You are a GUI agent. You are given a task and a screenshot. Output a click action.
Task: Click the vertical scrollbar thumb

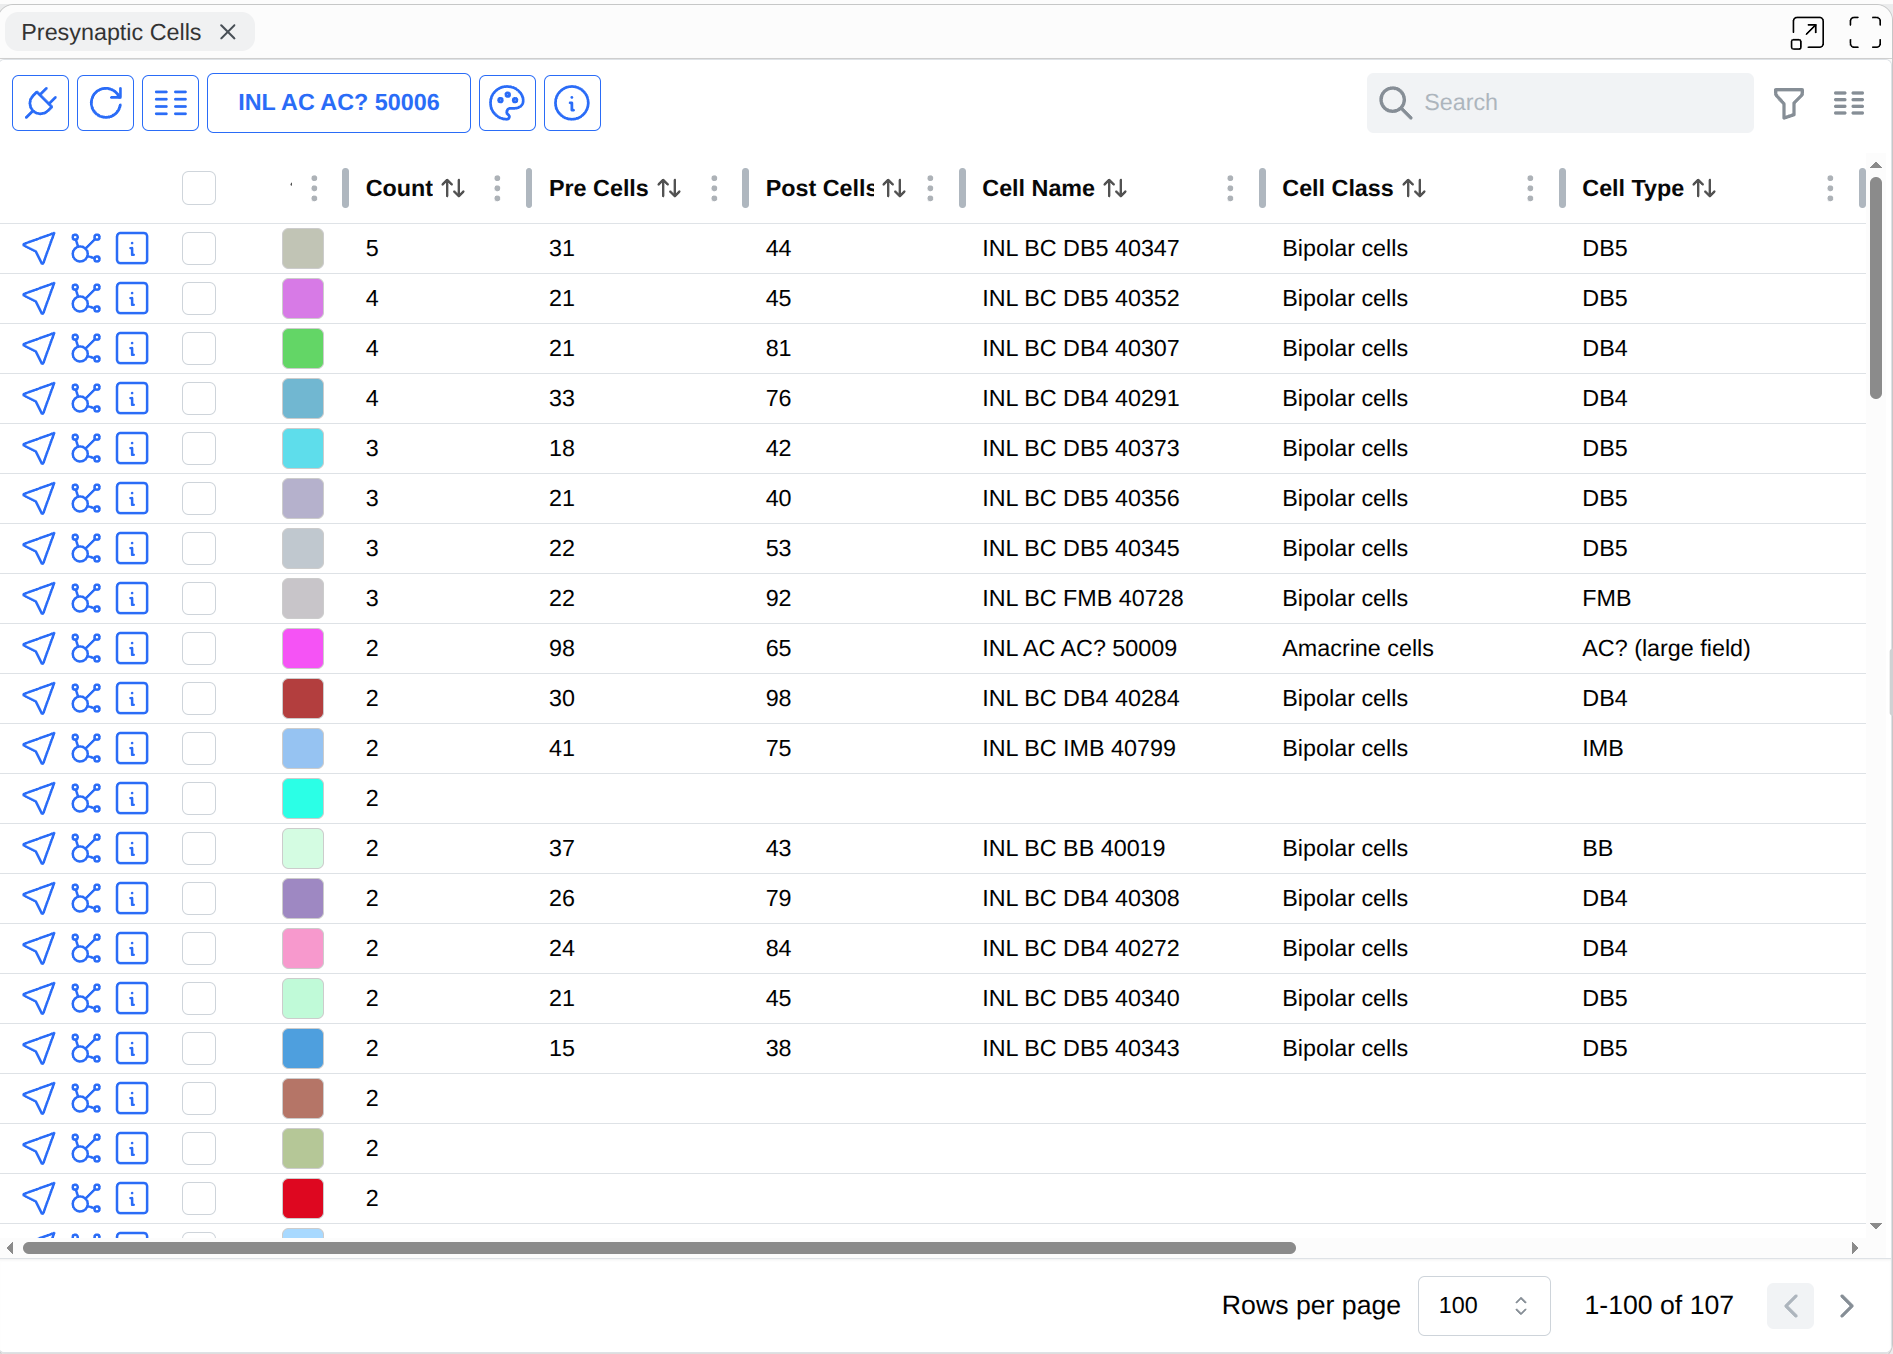pos(1876,288)
